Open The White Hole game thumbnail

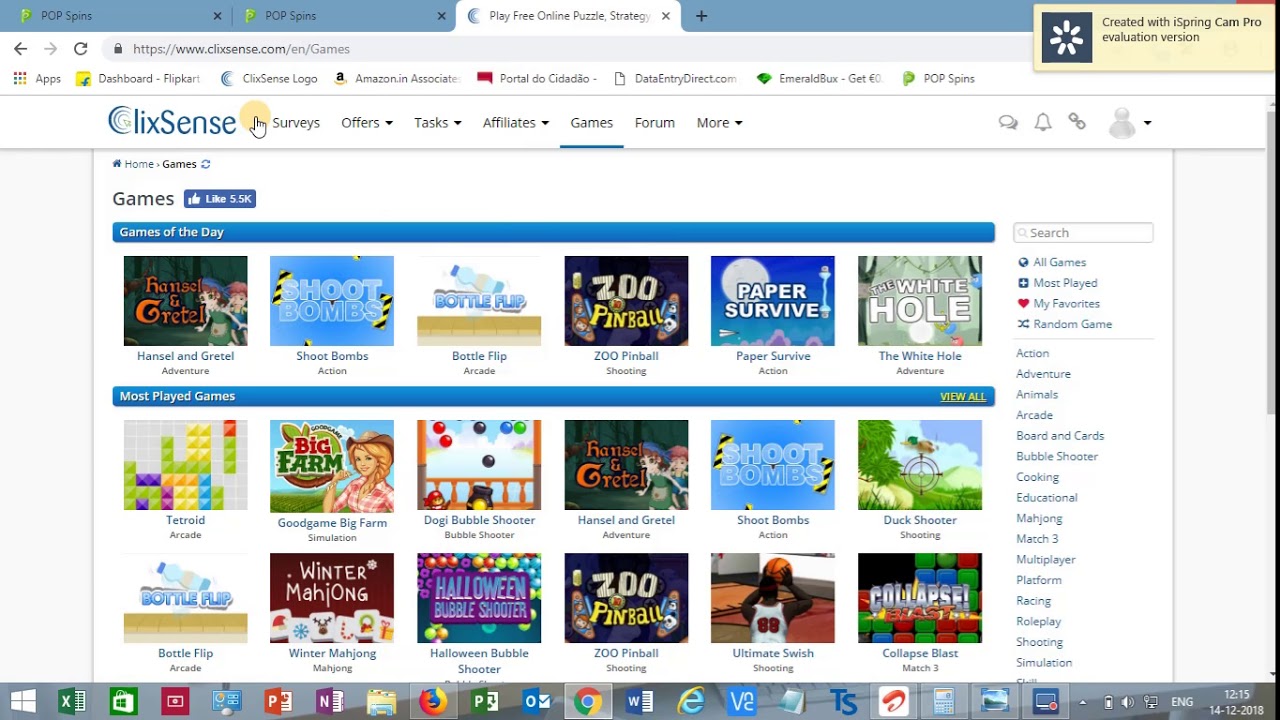(x=920, y=301)
